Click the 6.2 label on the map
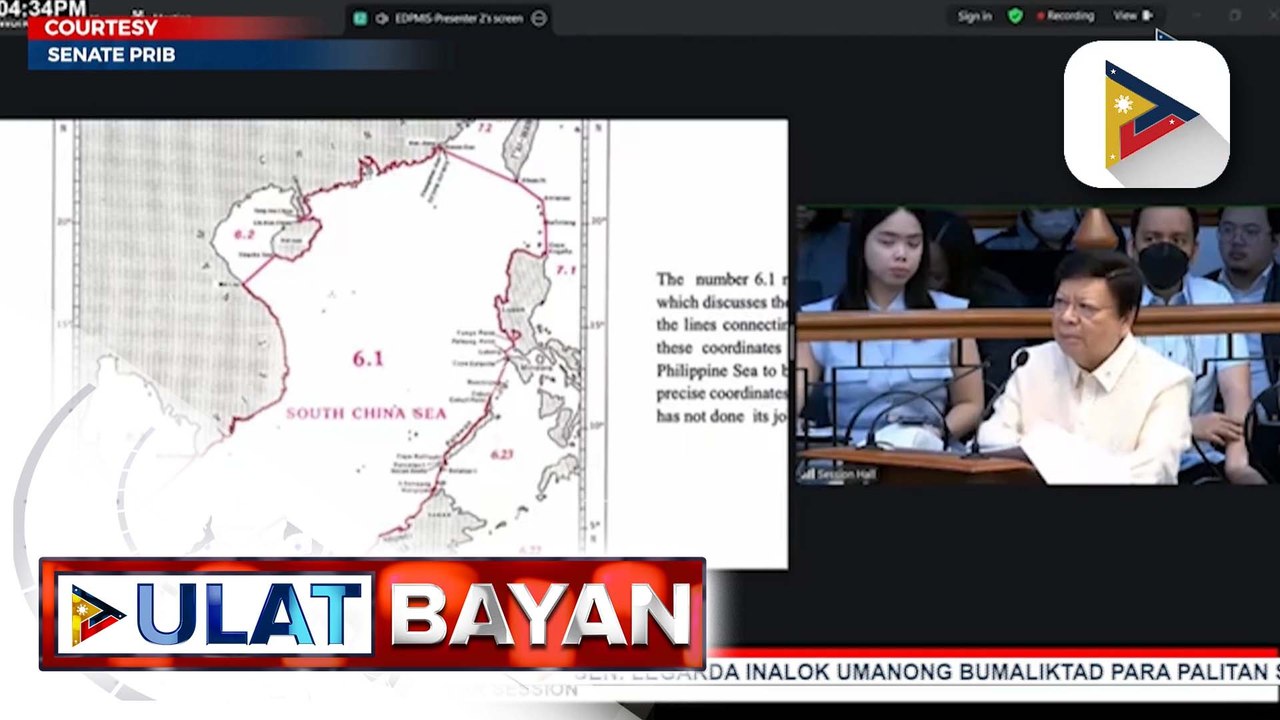1280x720 pixels. coord(244,234)
